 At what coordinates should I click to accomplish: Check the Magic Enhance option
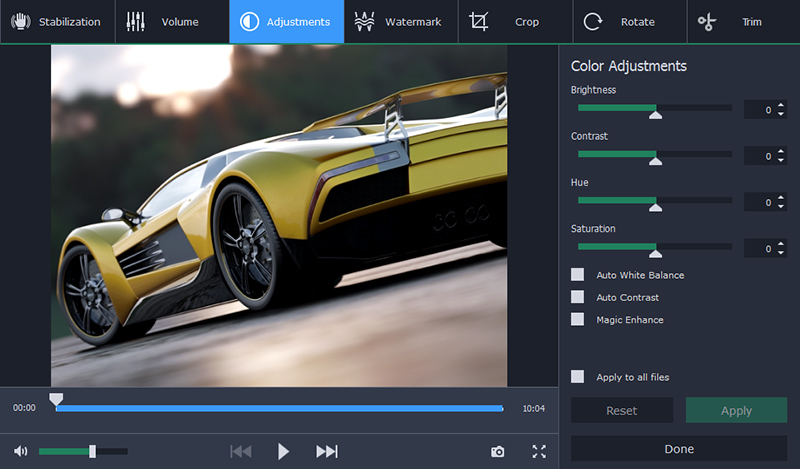pos(577,319)
